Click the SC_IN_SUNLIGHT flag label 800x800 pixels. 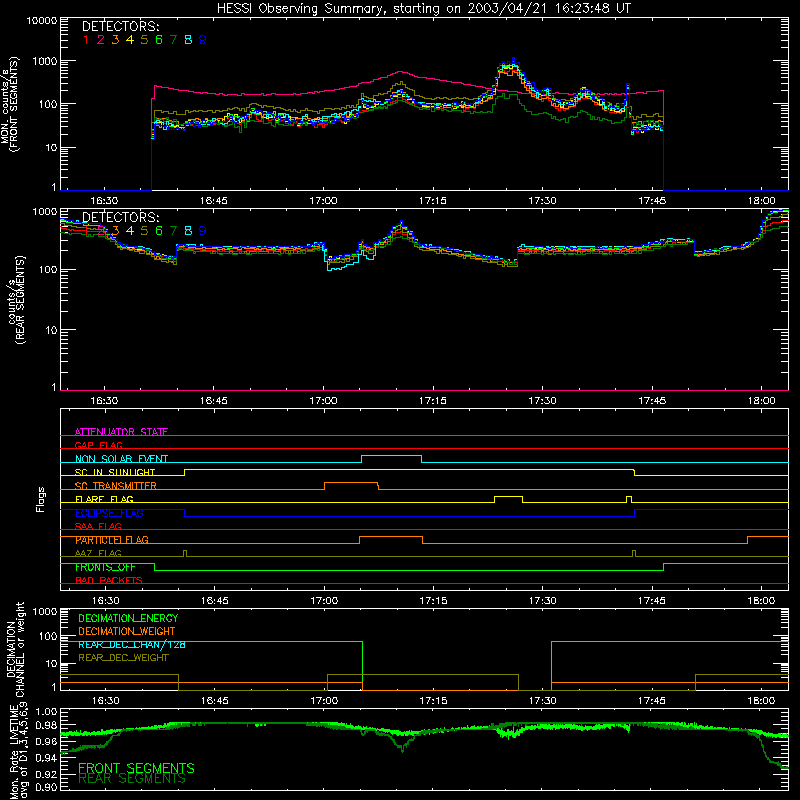click(115, 472)
